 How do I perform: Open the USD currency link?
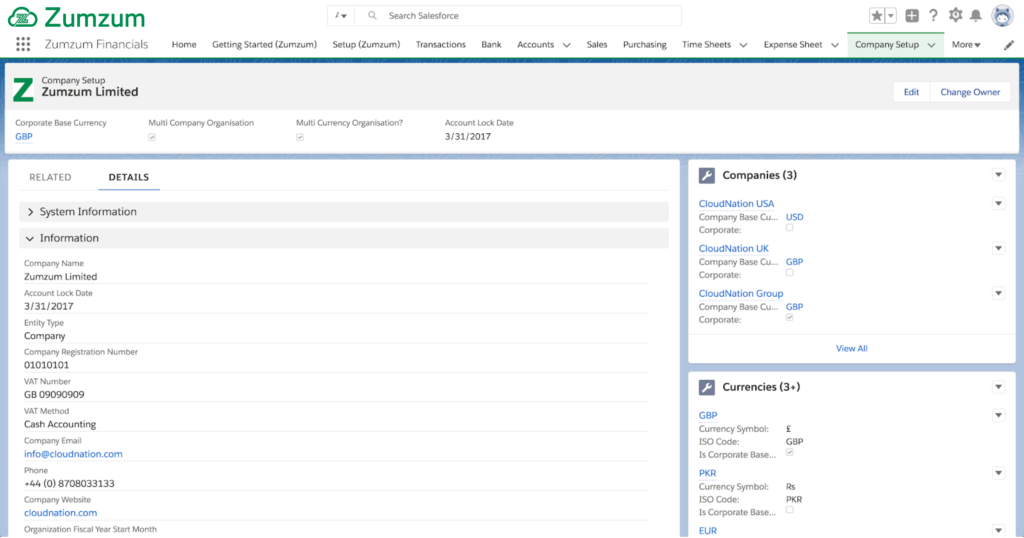tap(794, 217)
